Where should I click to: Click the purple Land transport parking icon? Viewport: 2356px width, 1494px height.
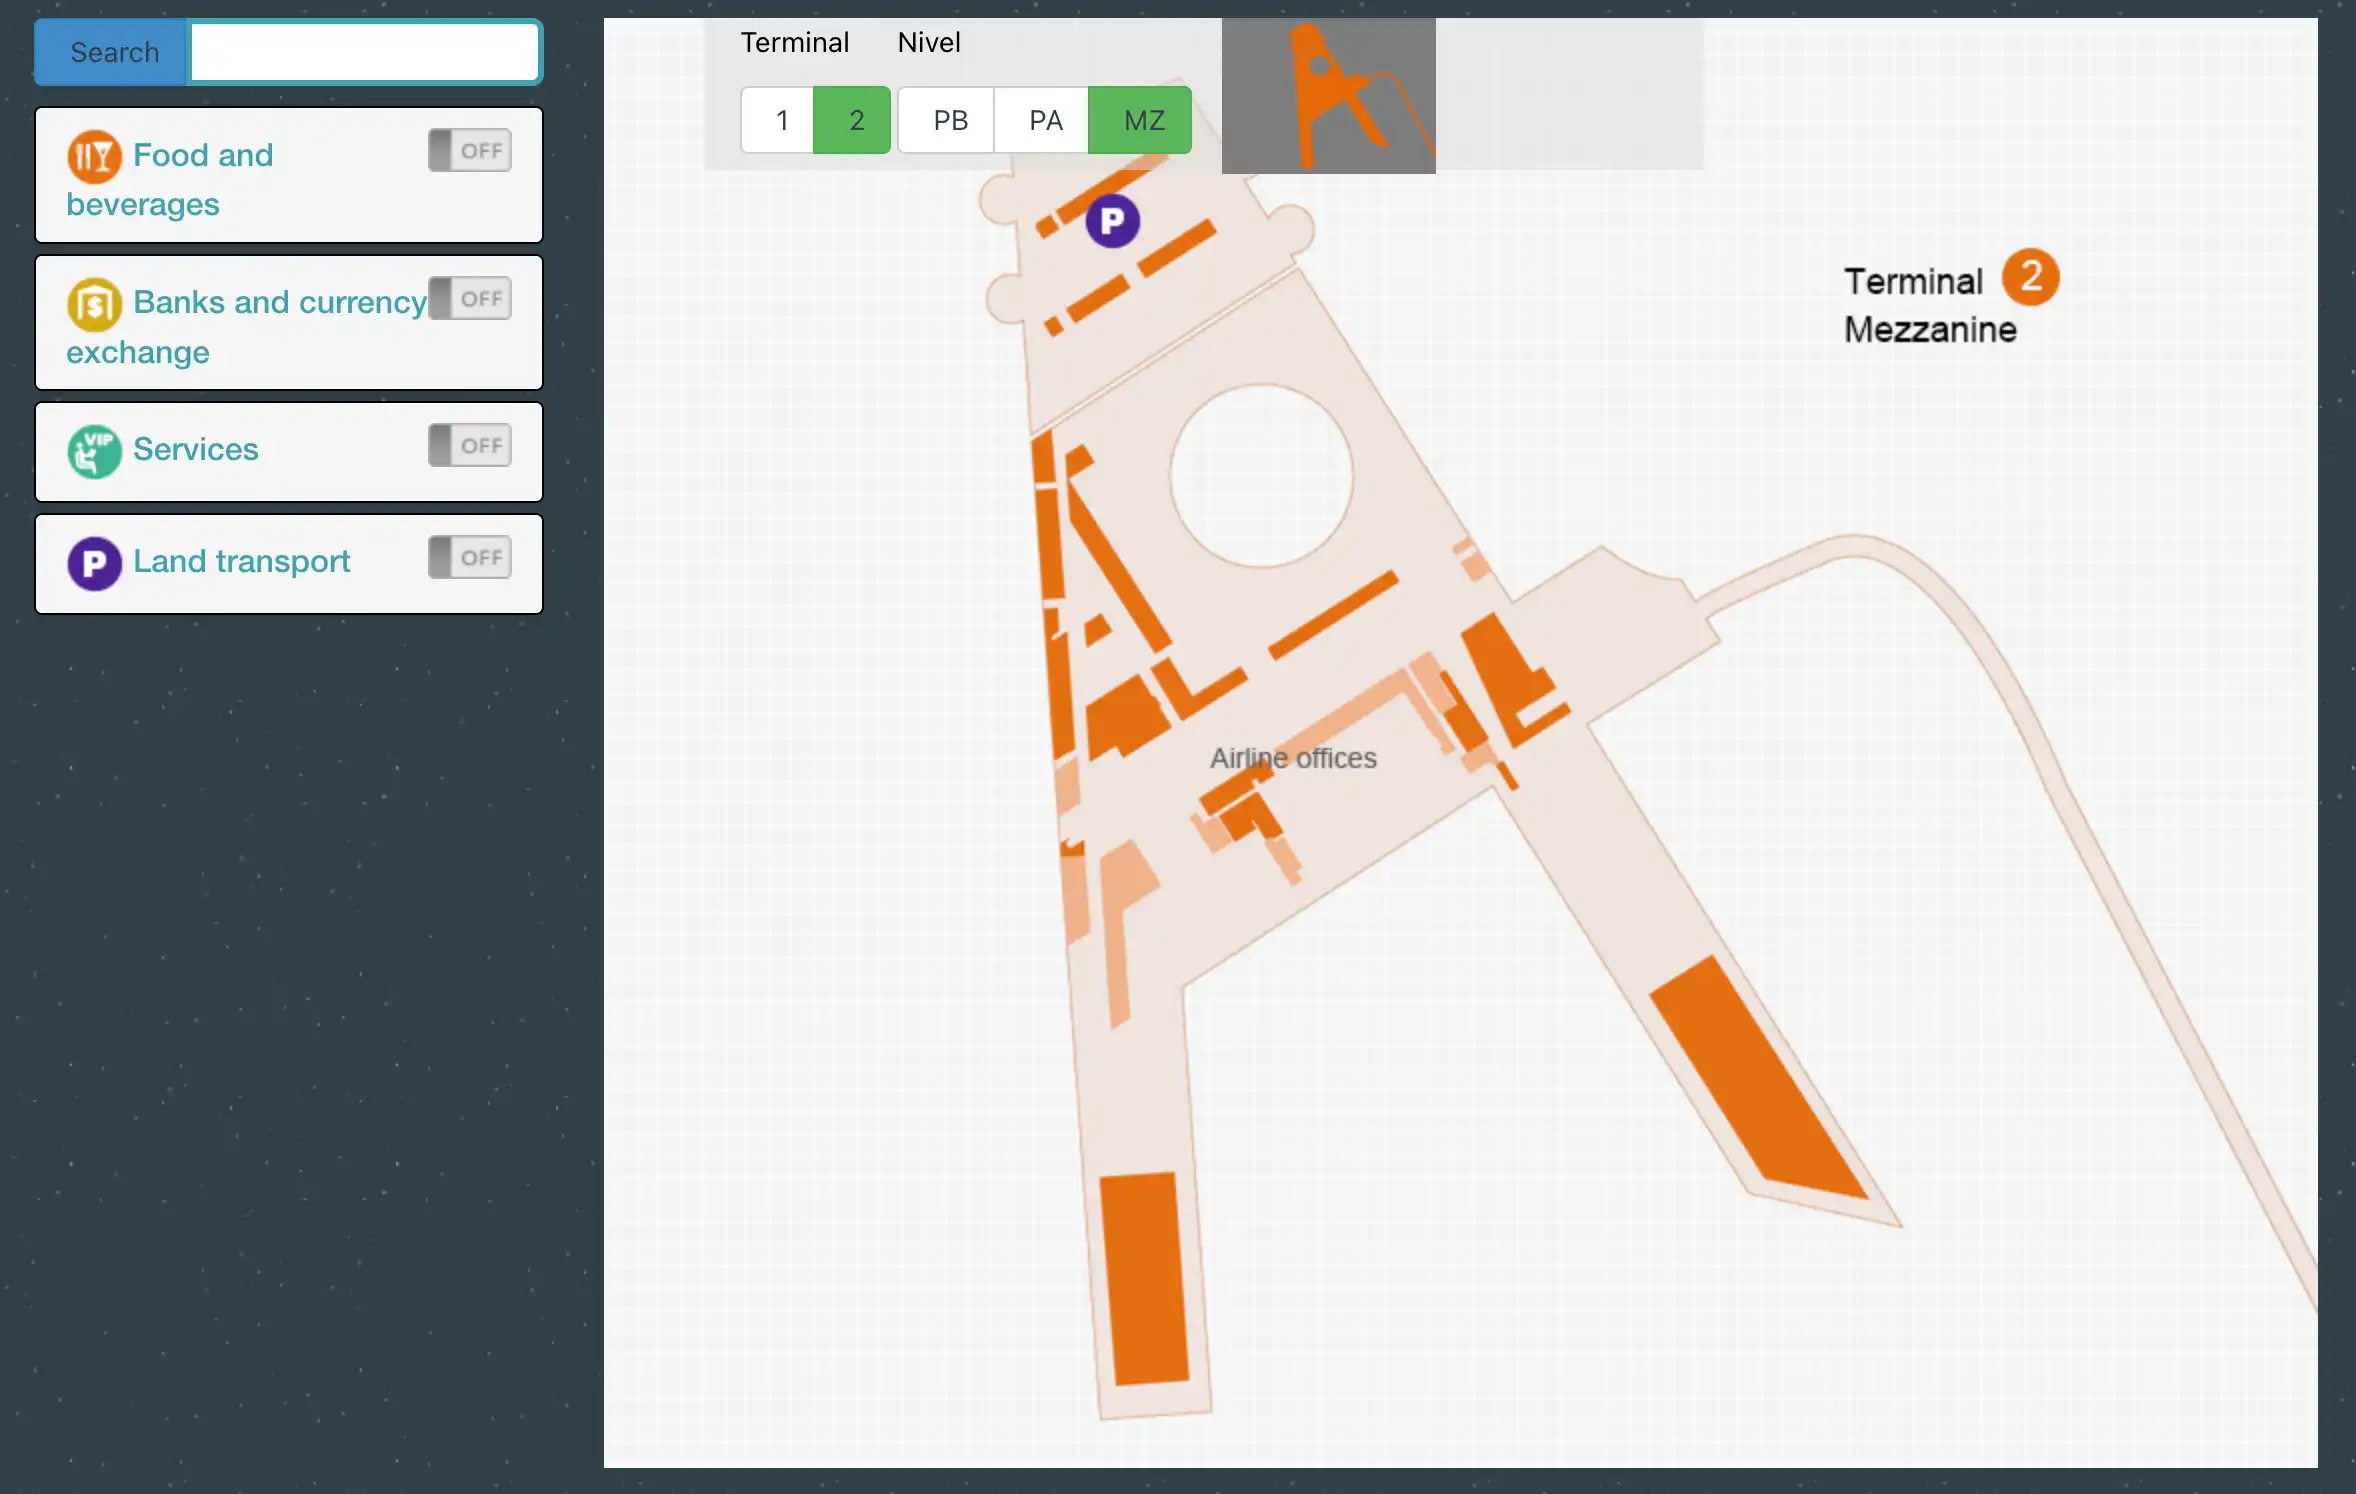tap(94, 563)
